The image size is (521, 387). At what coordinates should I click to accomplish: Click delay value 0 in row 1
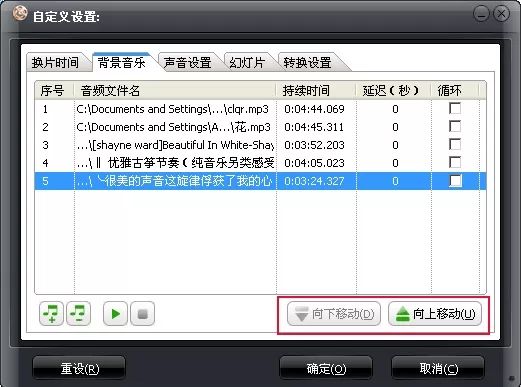coord(395,109)
